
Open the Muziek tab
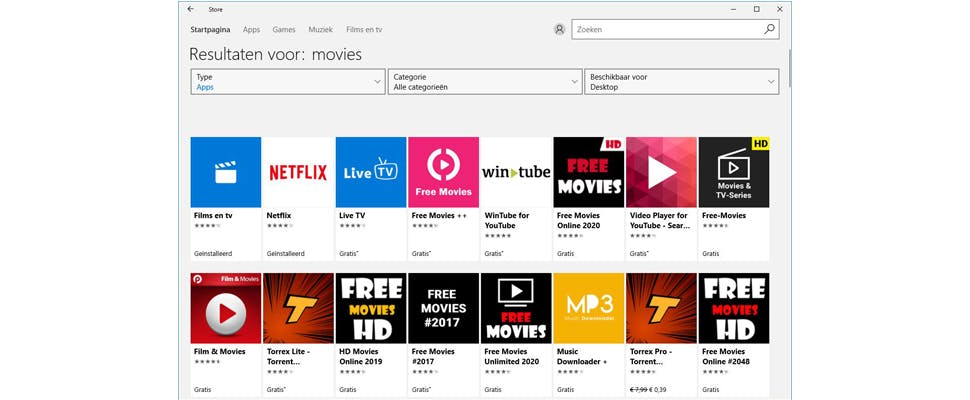[320, 30]
